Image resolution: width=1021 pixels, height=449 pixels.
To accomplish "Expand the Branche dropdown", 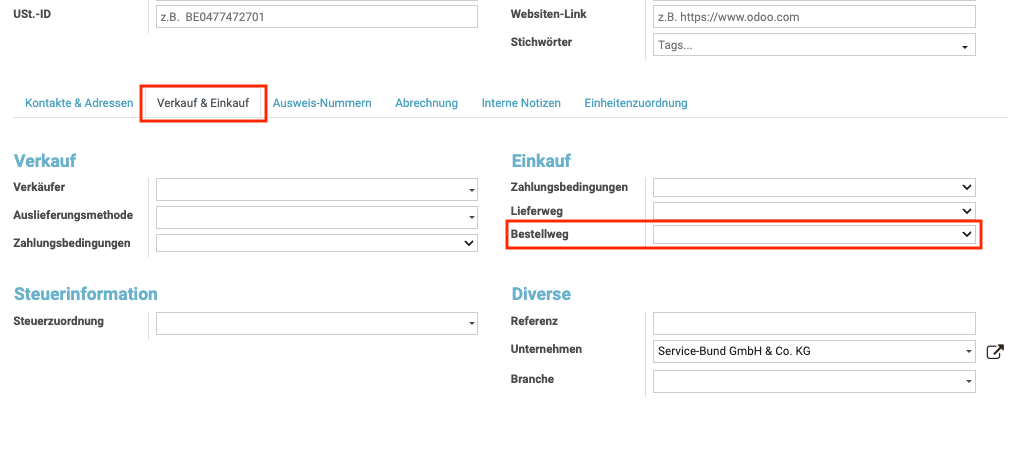I will 813,381.
